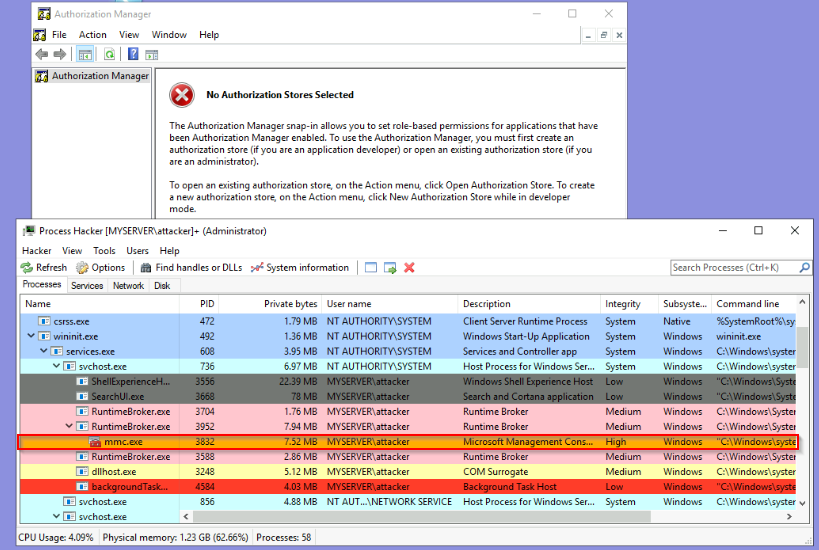Sort by the Name column header
Viewport: 819px width, 550px height.
point(99,303)
